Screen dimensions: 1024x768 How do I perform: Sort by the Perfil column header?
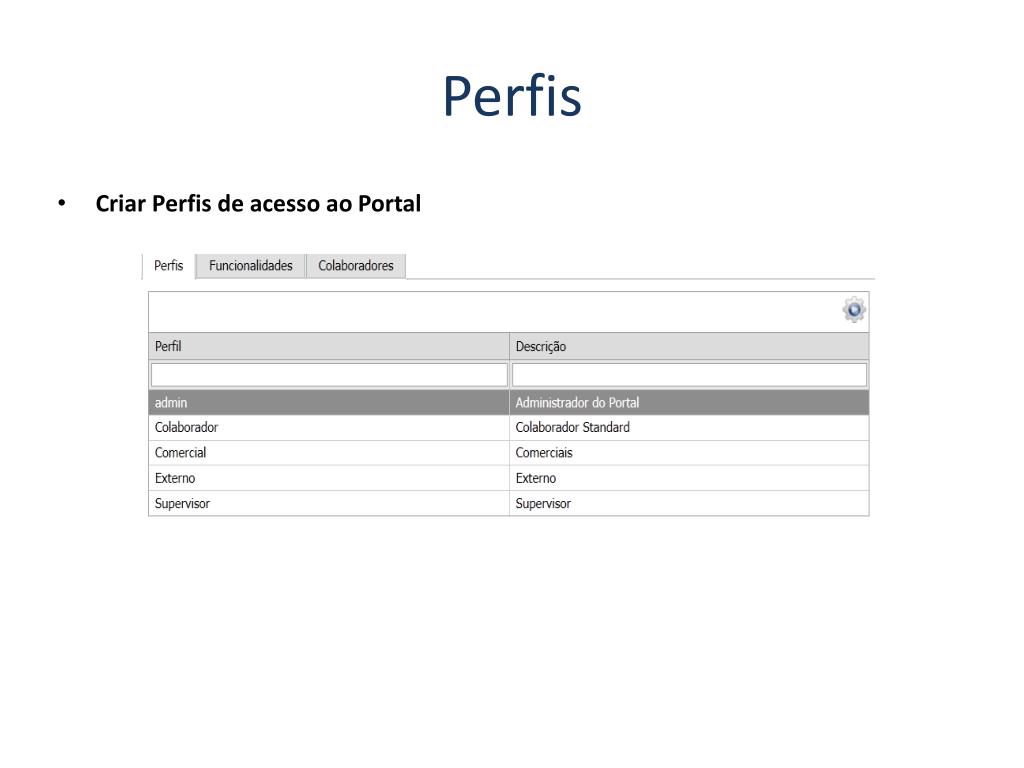328,346
